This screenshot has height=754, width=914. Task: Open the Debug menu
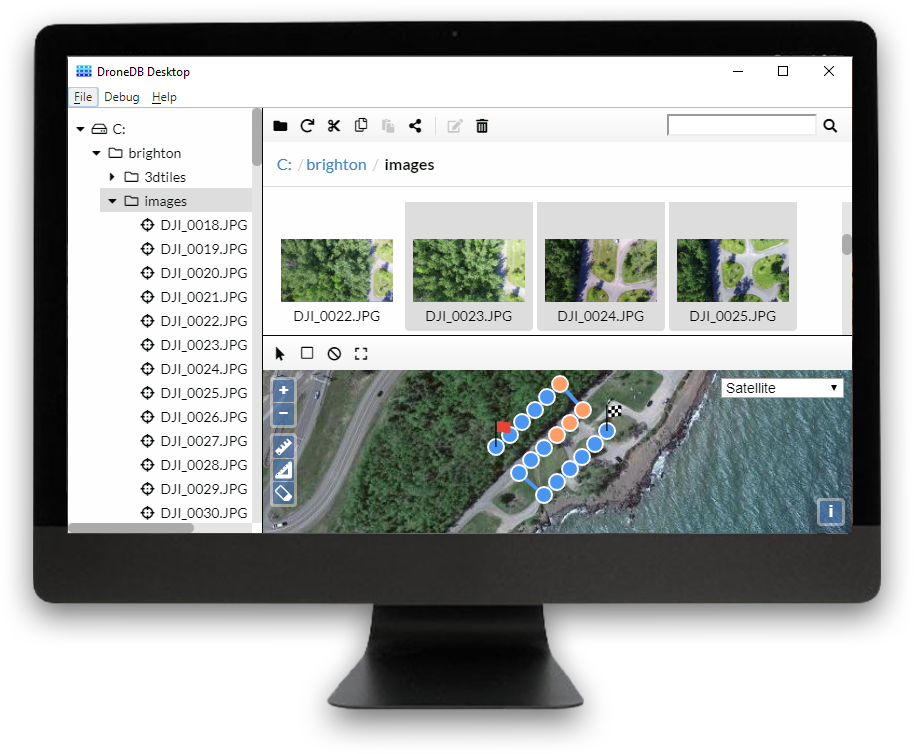[122, 97]
